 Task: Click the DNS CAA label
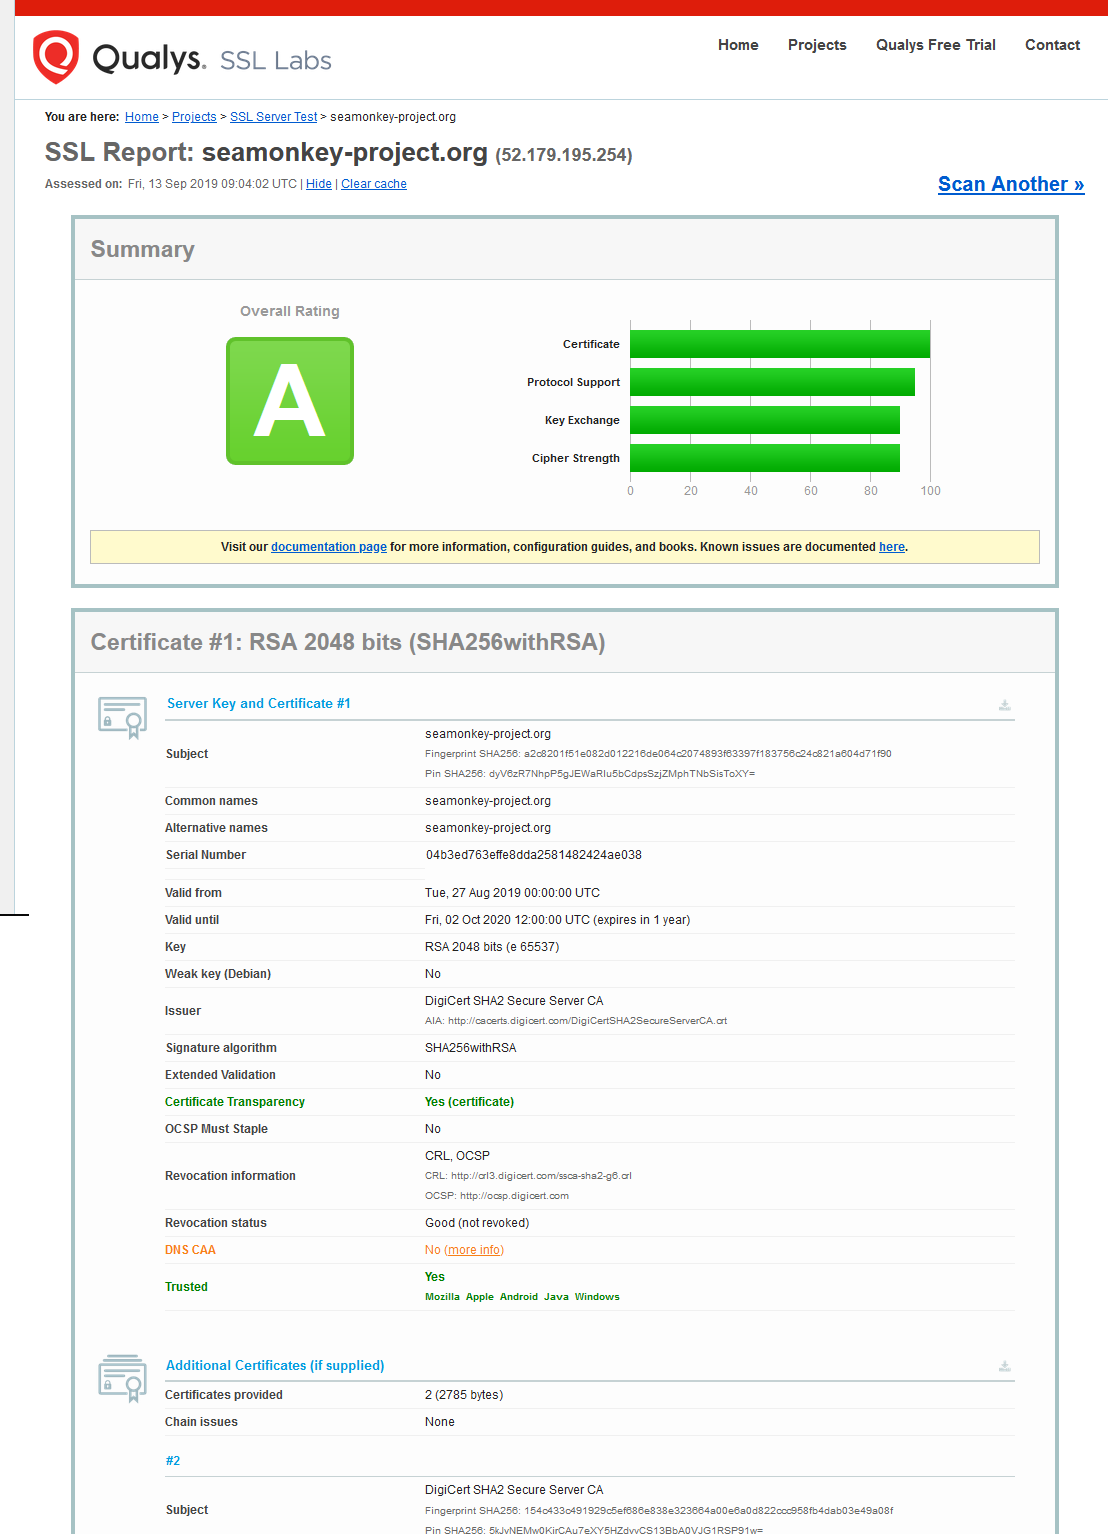(x=190, y=1250)
